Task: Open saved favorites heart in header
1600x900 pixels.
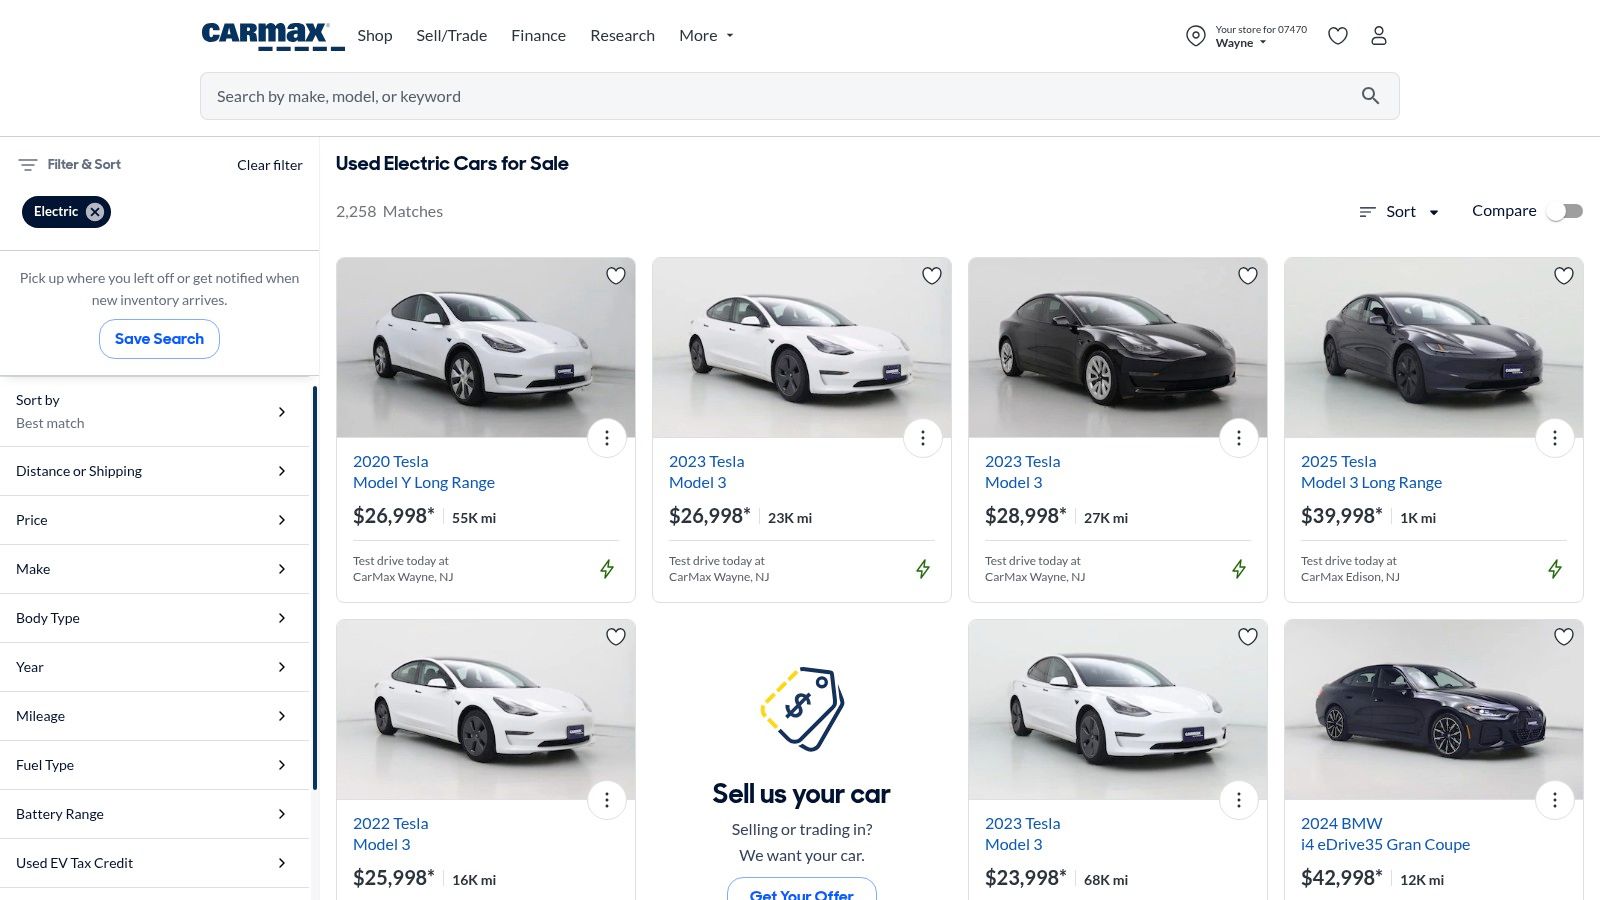Action: (x=1338, y=36)
